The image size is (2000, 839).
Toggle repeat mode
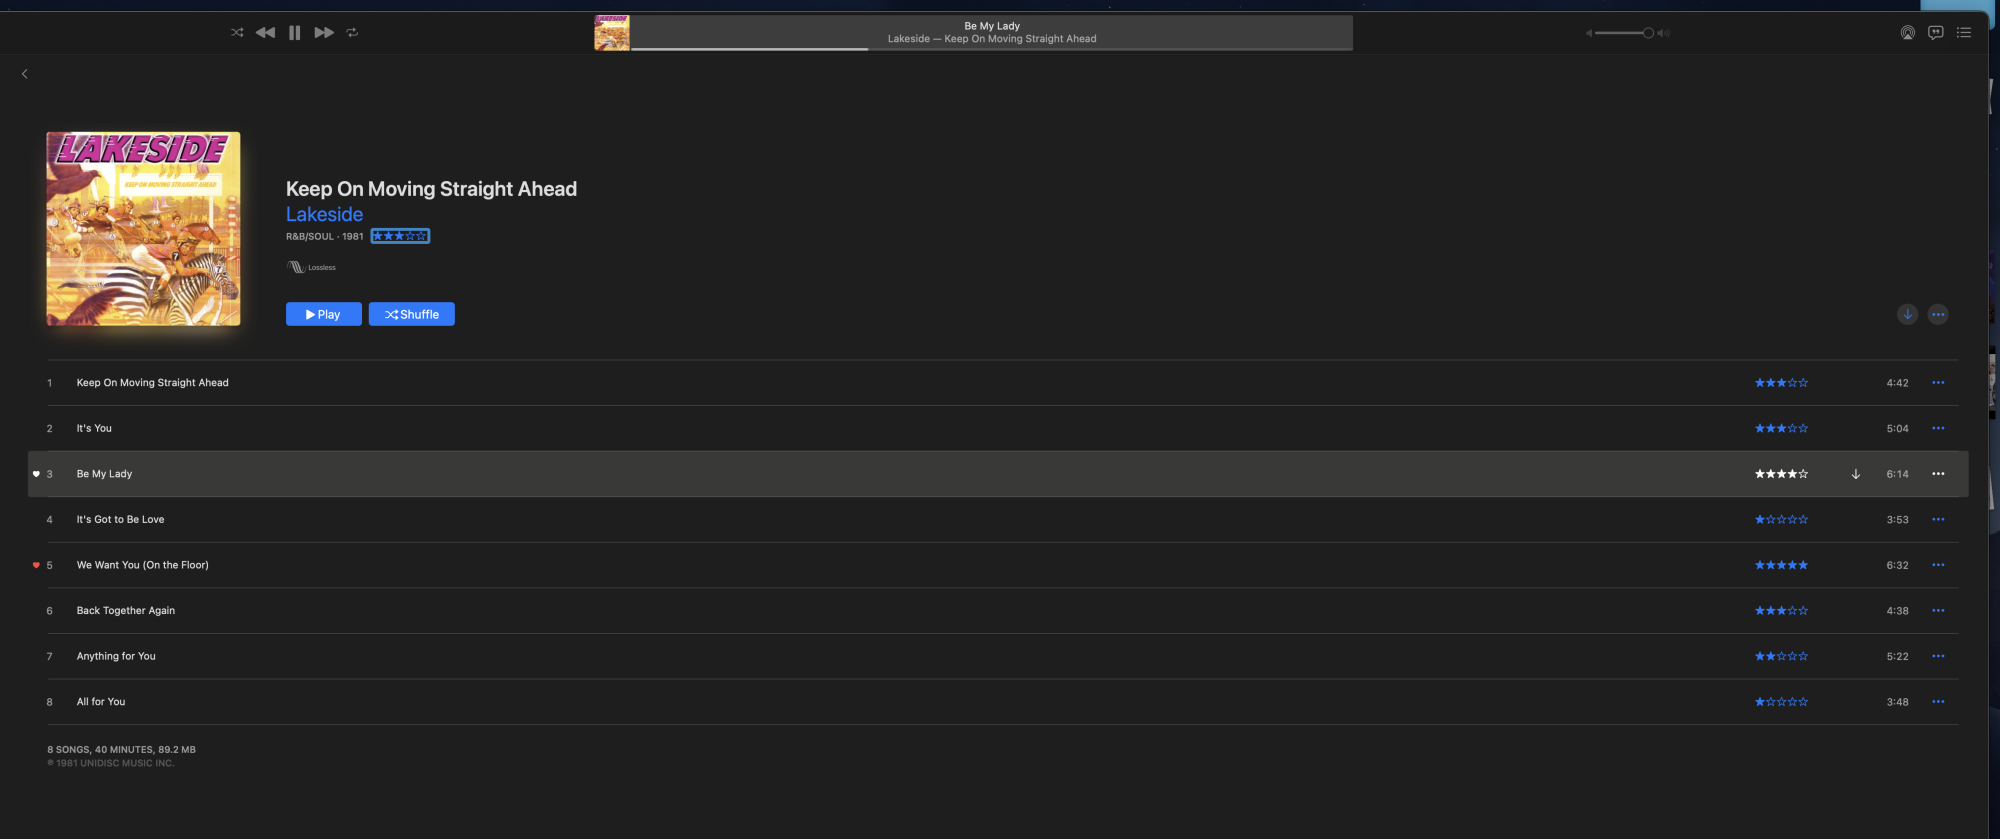[352, 33]
